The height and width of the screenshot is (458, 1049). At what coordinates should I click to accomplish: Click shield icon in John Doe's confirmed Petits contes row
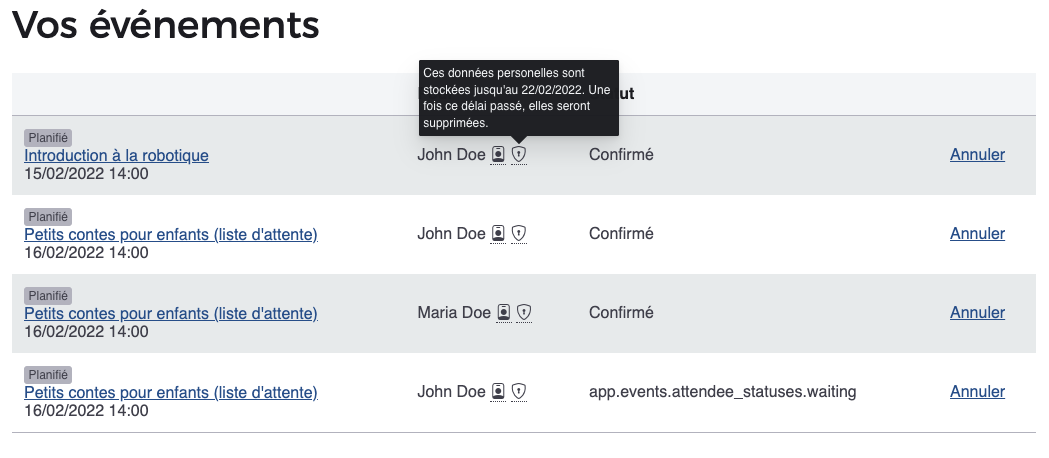tap(519, 233)
